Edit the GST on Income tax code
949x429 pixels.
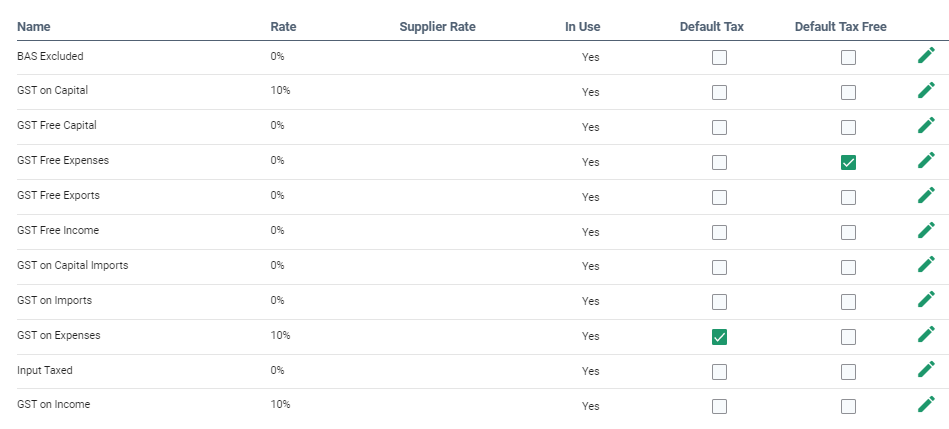tap(926, 405)
